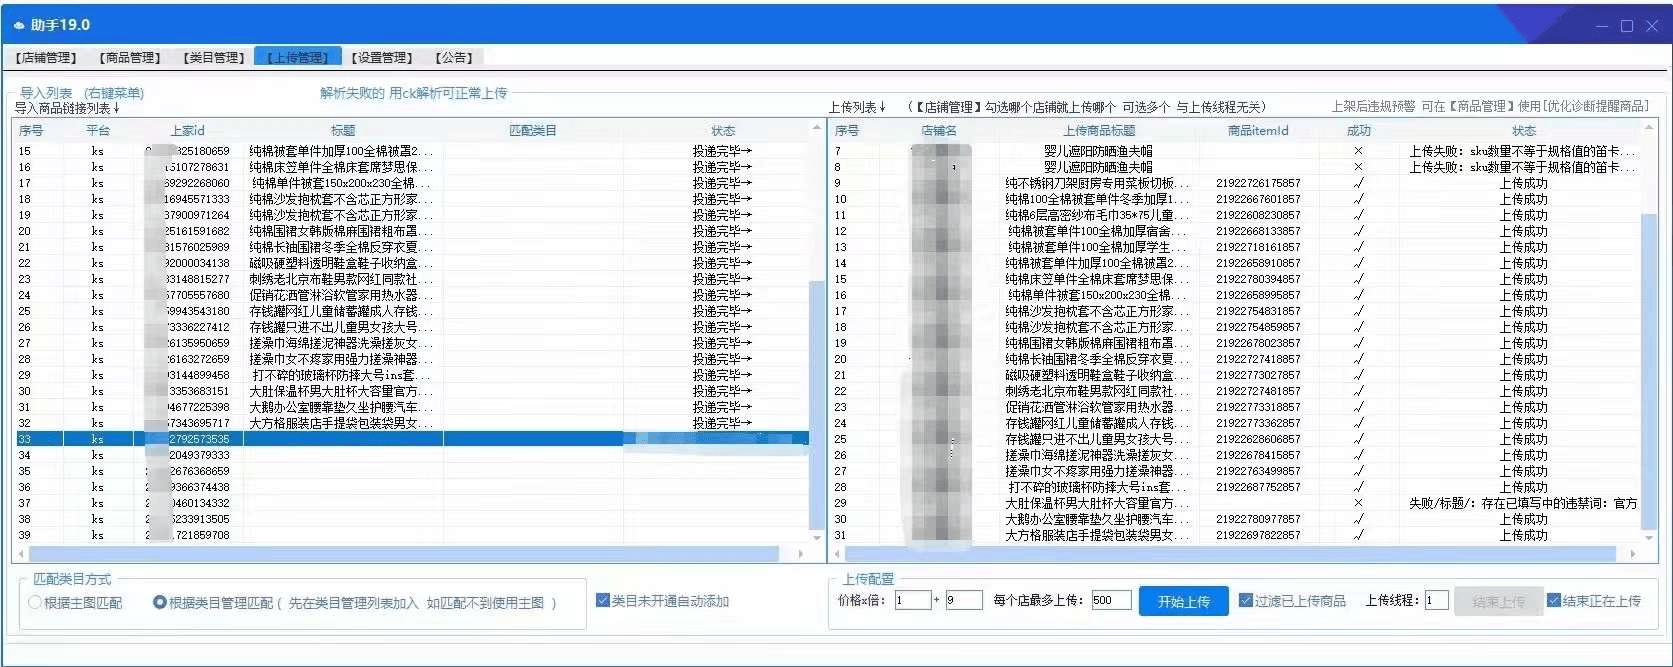This screenshot has height=667, width=1673.
Task: Click itemId 21922780977857 in upload list
Action: point(1258,519)
